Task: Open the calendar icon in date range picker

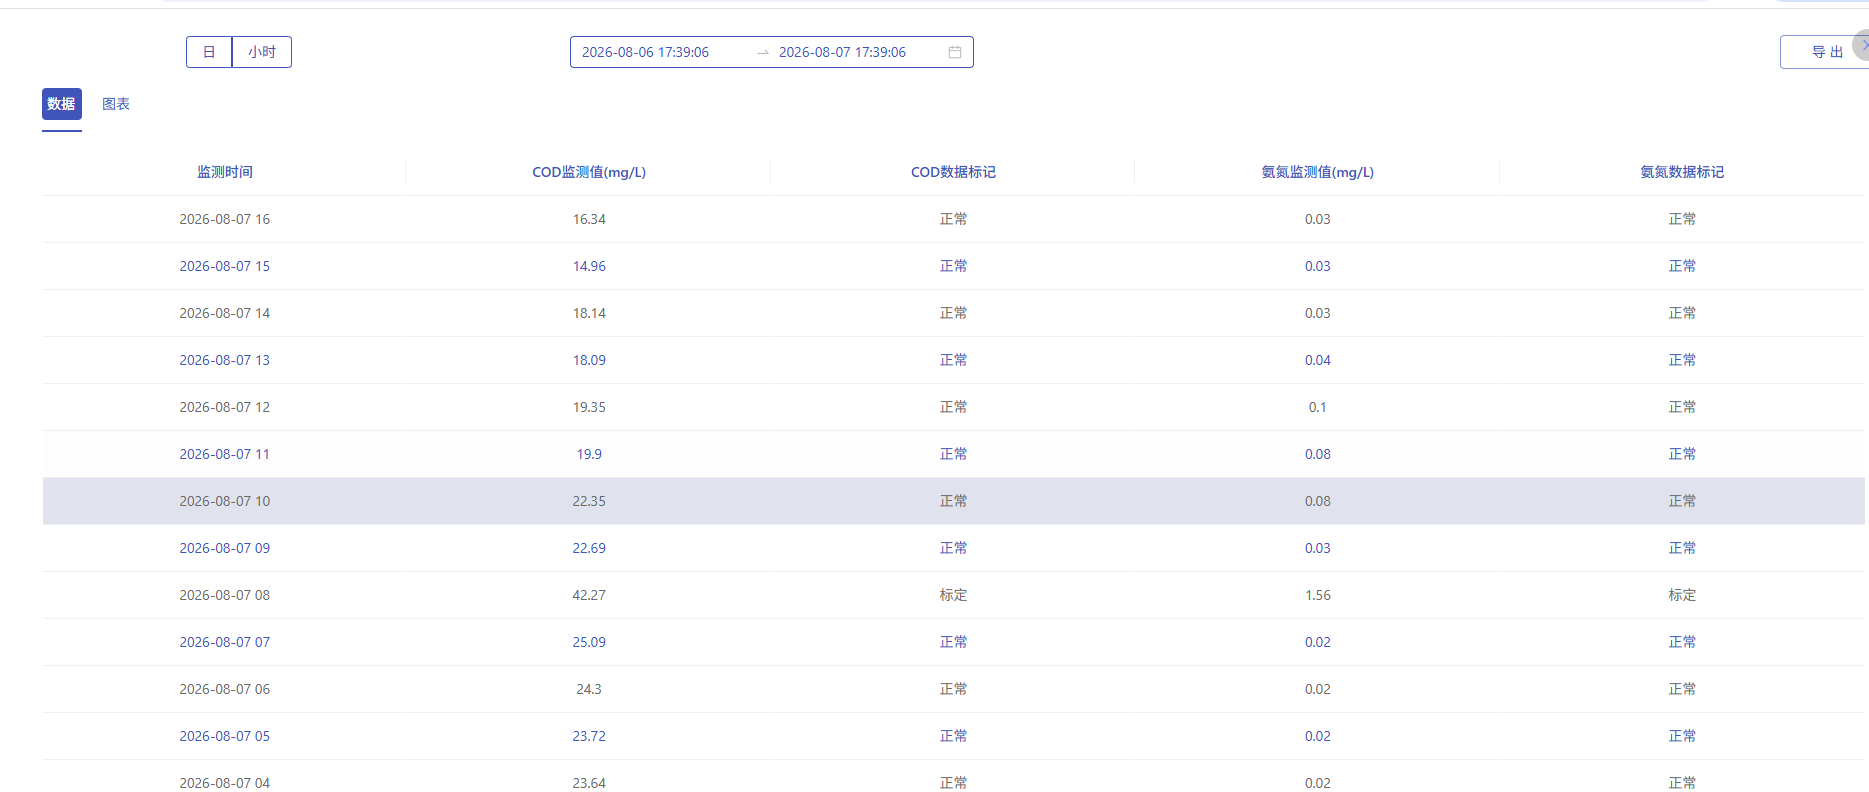Action: tap(955, 52)
